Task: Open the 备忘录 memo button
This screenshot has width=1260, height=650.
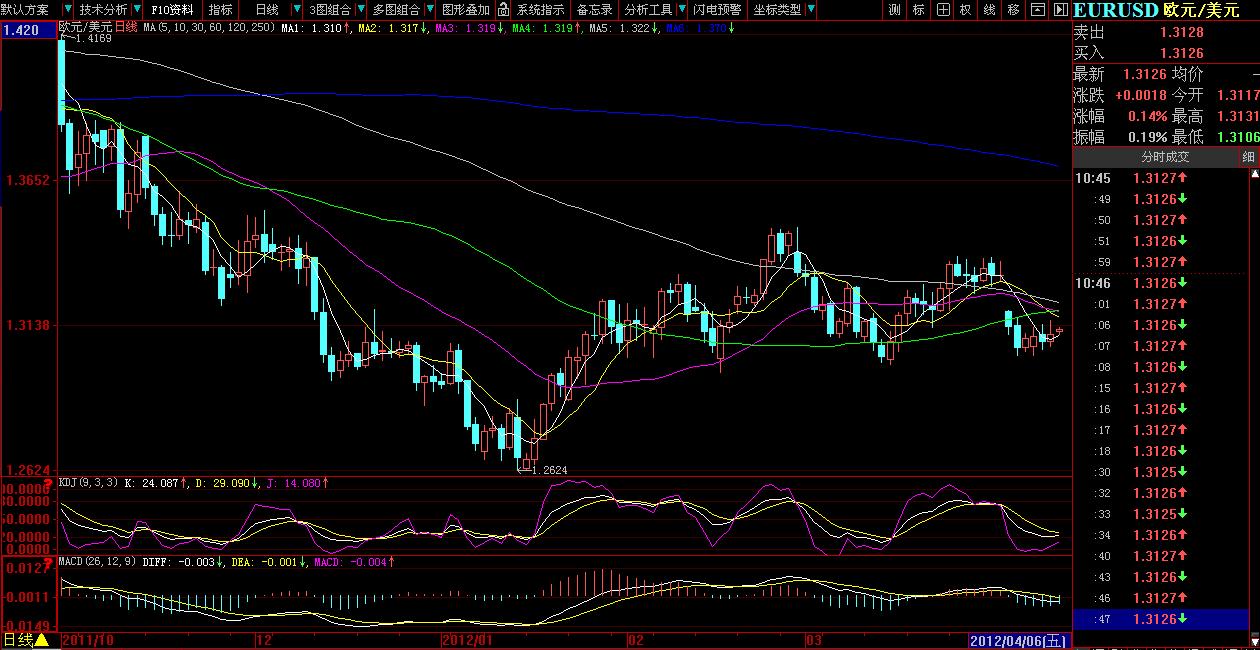Action: (x=595, y=9)
